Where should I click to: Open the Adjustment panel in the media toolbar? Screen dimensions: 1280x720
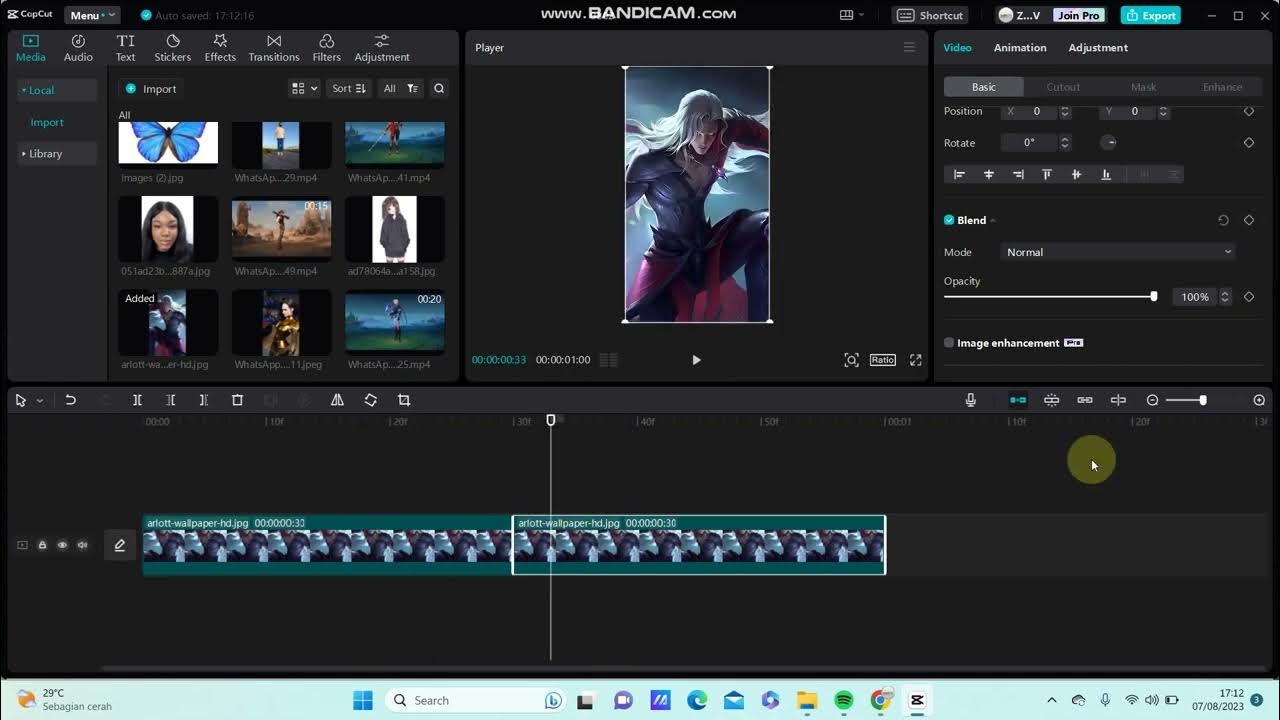382,48
